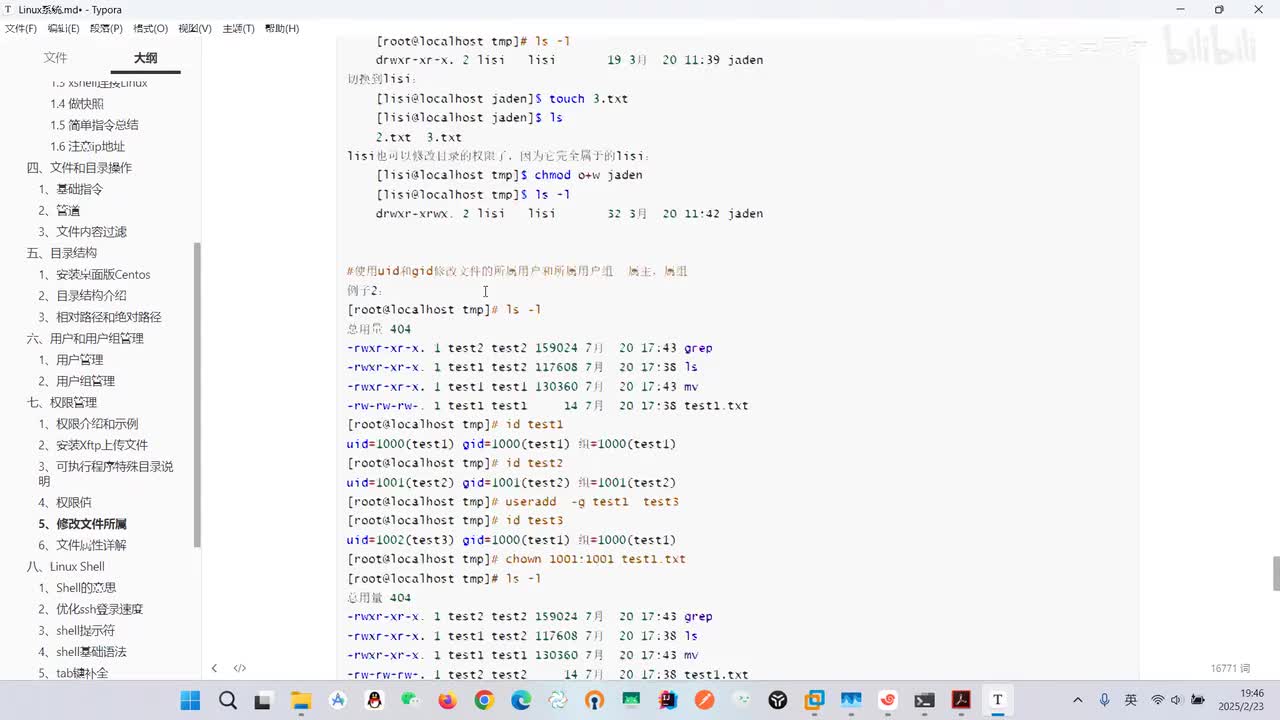Go to outline heading 七、权限管理
Image resolution: width=1280 pixels, height=720 pixels.
click(62, 402)
